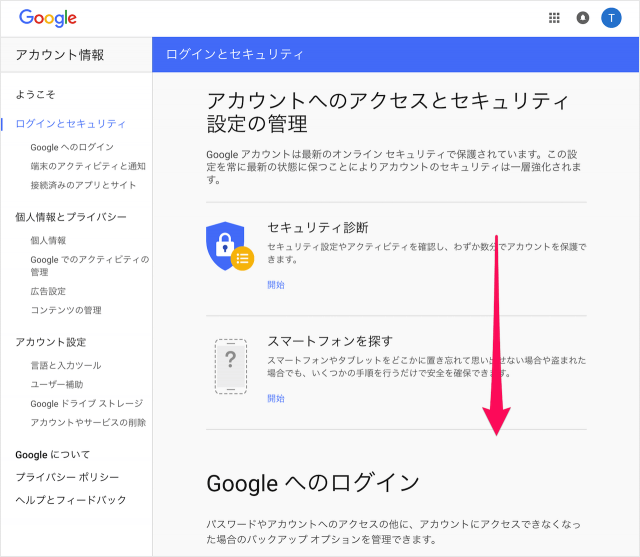Open アカウント情報 header in sidebar

pos(60,55)
